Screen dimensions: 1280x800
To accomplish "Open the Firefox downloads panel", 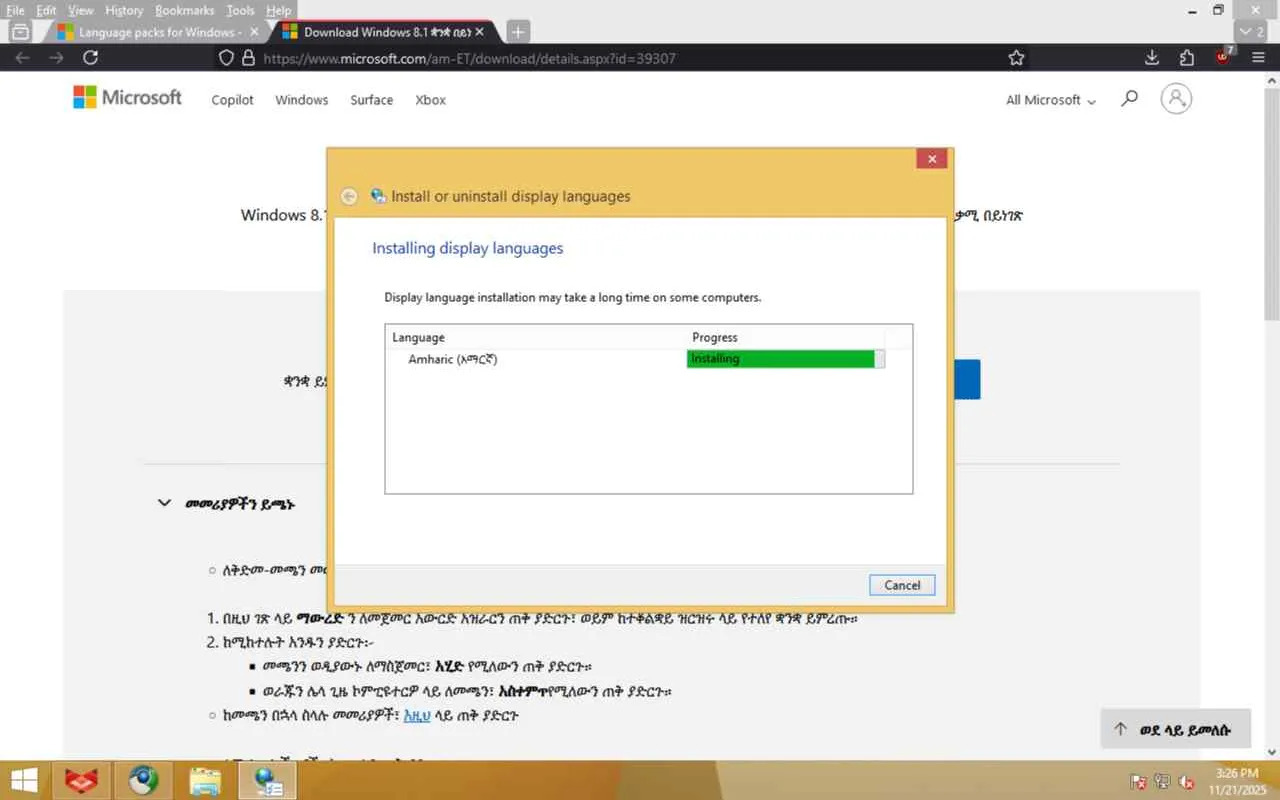I will pyautogui.click(x=1152, y=58).
